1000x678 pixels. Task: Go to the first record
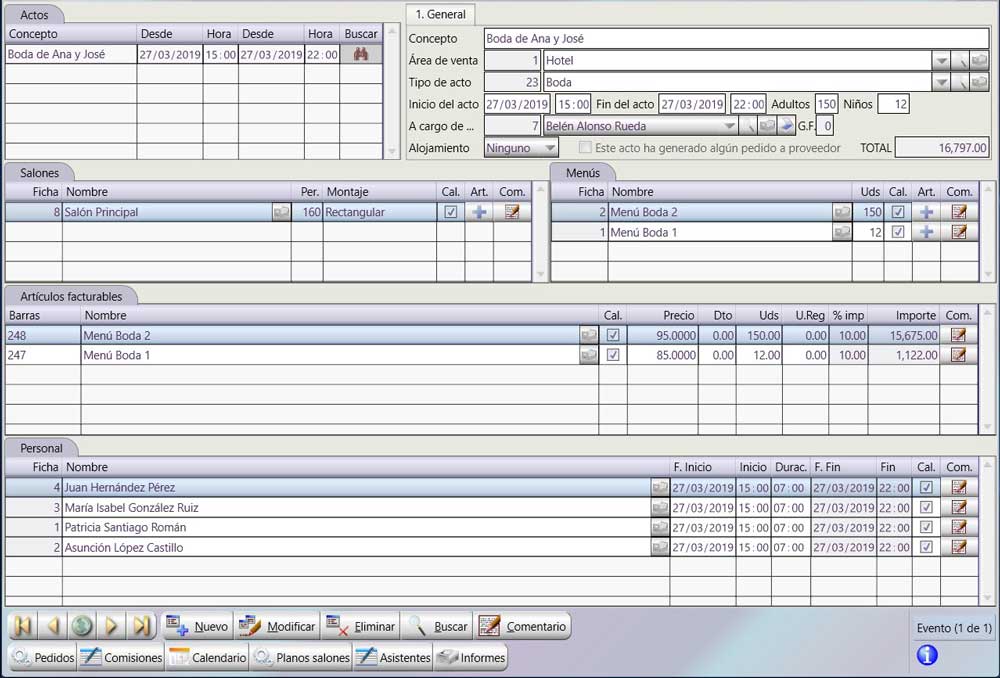pyautogui.click(x=22, y=627)
